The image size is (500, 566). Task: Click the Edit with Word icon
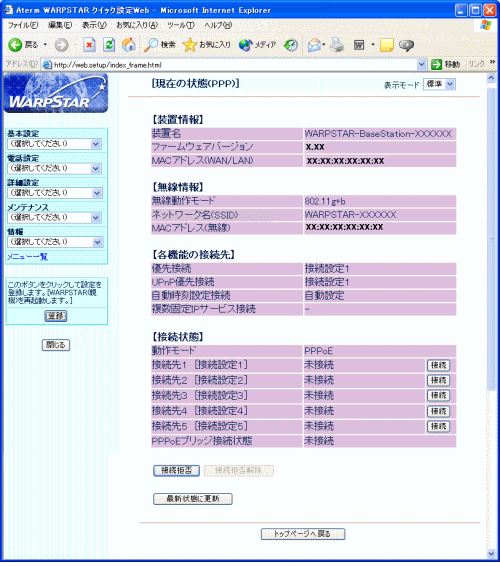pos(359,45)
